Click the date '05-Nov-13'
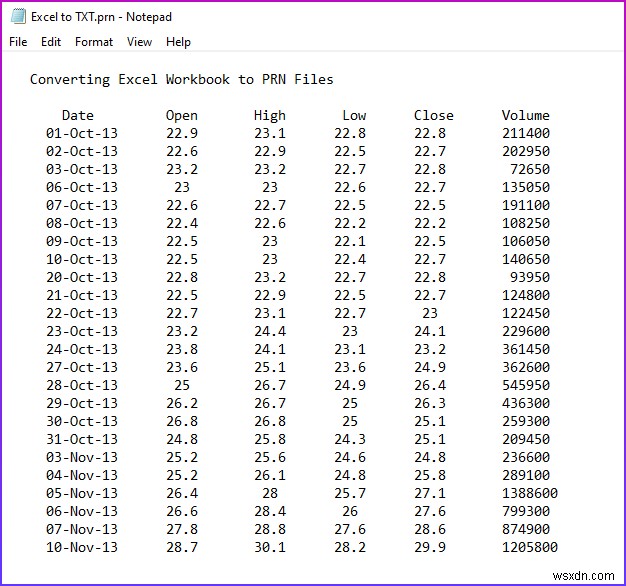626x586 pixels. (82, 493)
